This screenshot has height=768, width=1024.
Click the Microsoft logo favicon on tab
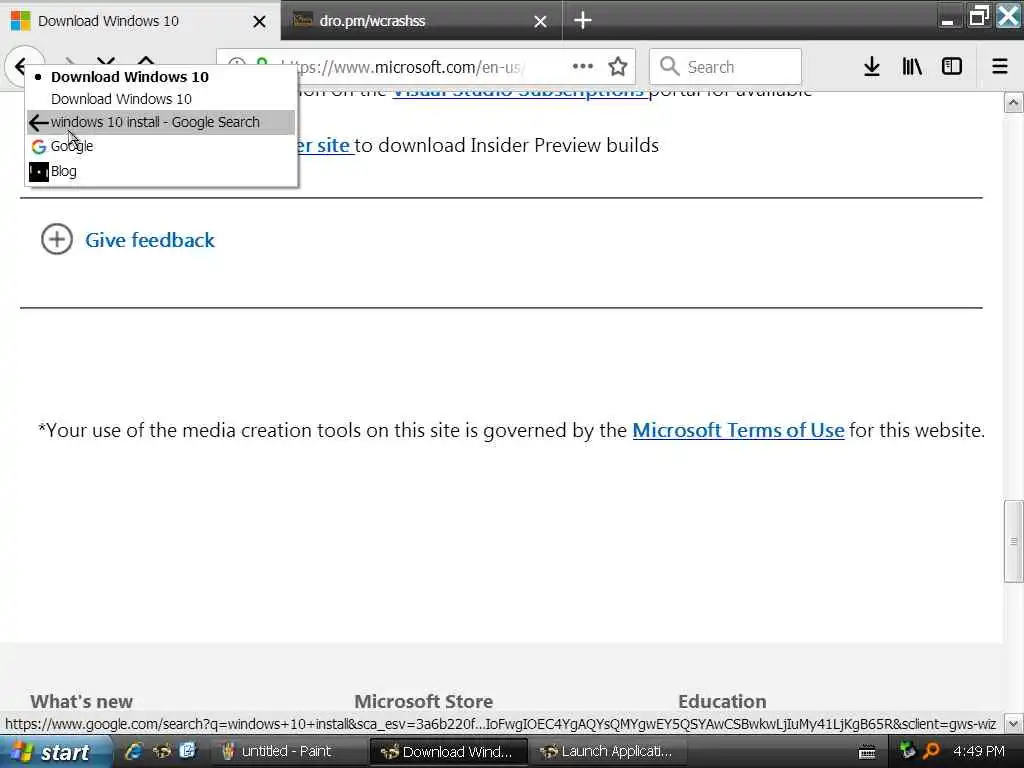(x=20, y=21)
